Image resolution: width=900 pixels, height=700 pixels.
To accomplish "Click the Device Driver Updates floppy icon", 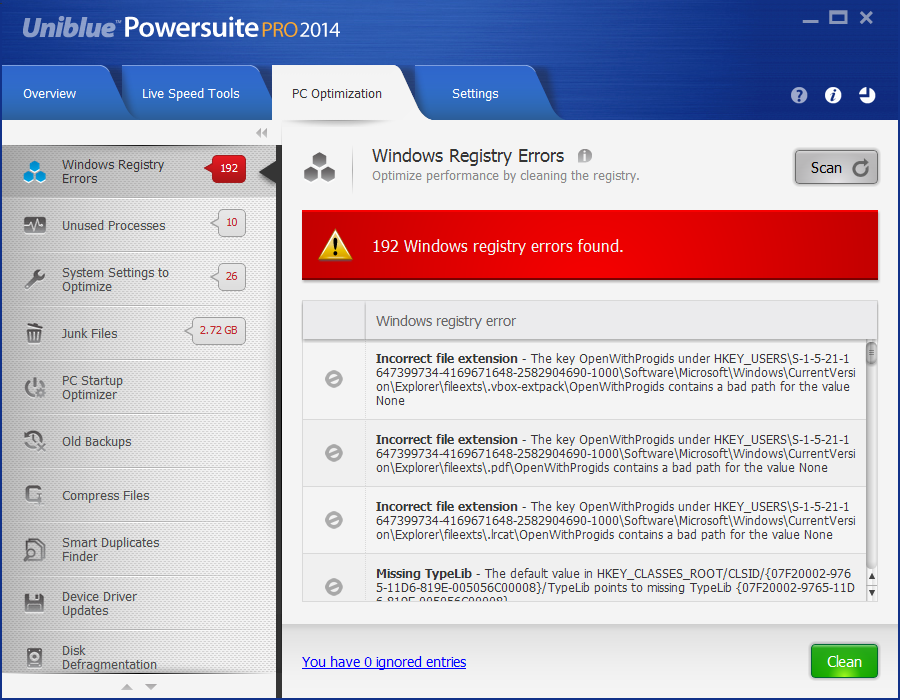I will [x=34, y=602].
